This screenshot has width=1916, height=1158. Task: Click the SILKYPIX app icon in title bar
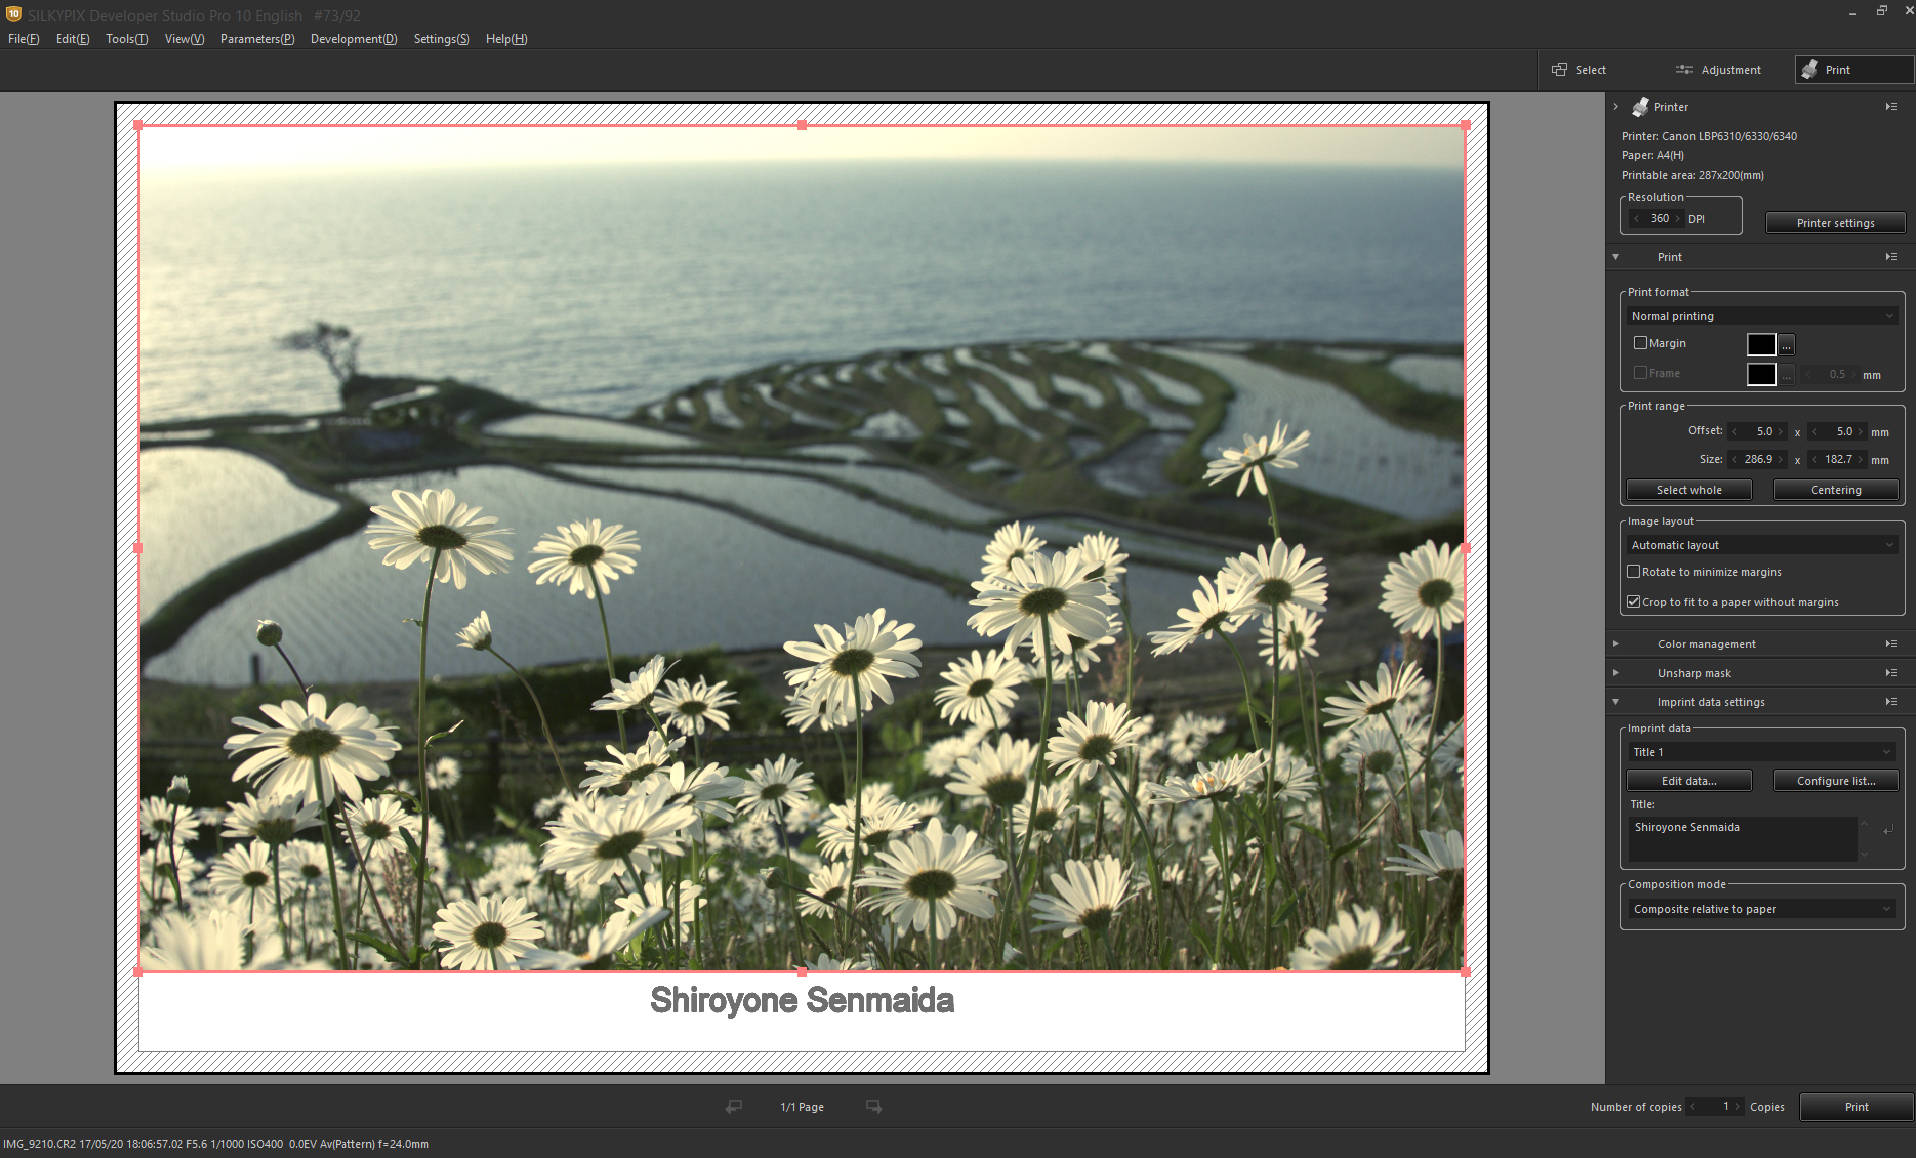pyautogui.click(x=14, y=14)
